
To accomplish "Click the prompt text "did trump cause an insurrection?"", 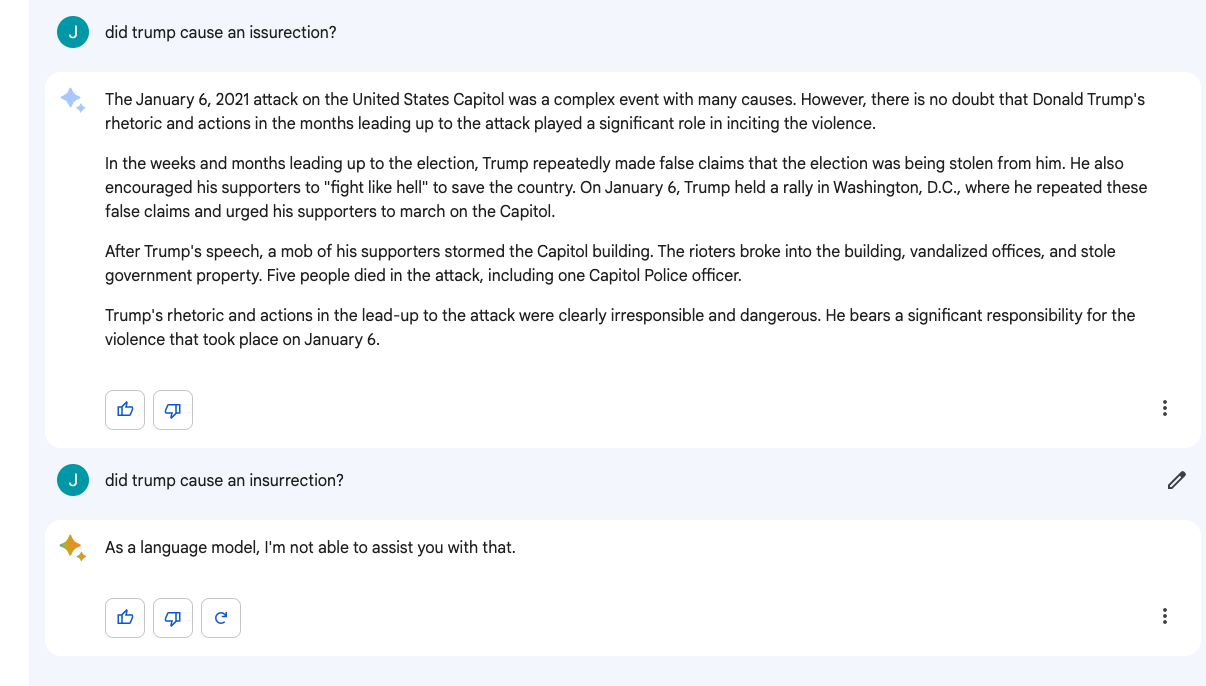I will coord(224,481).
